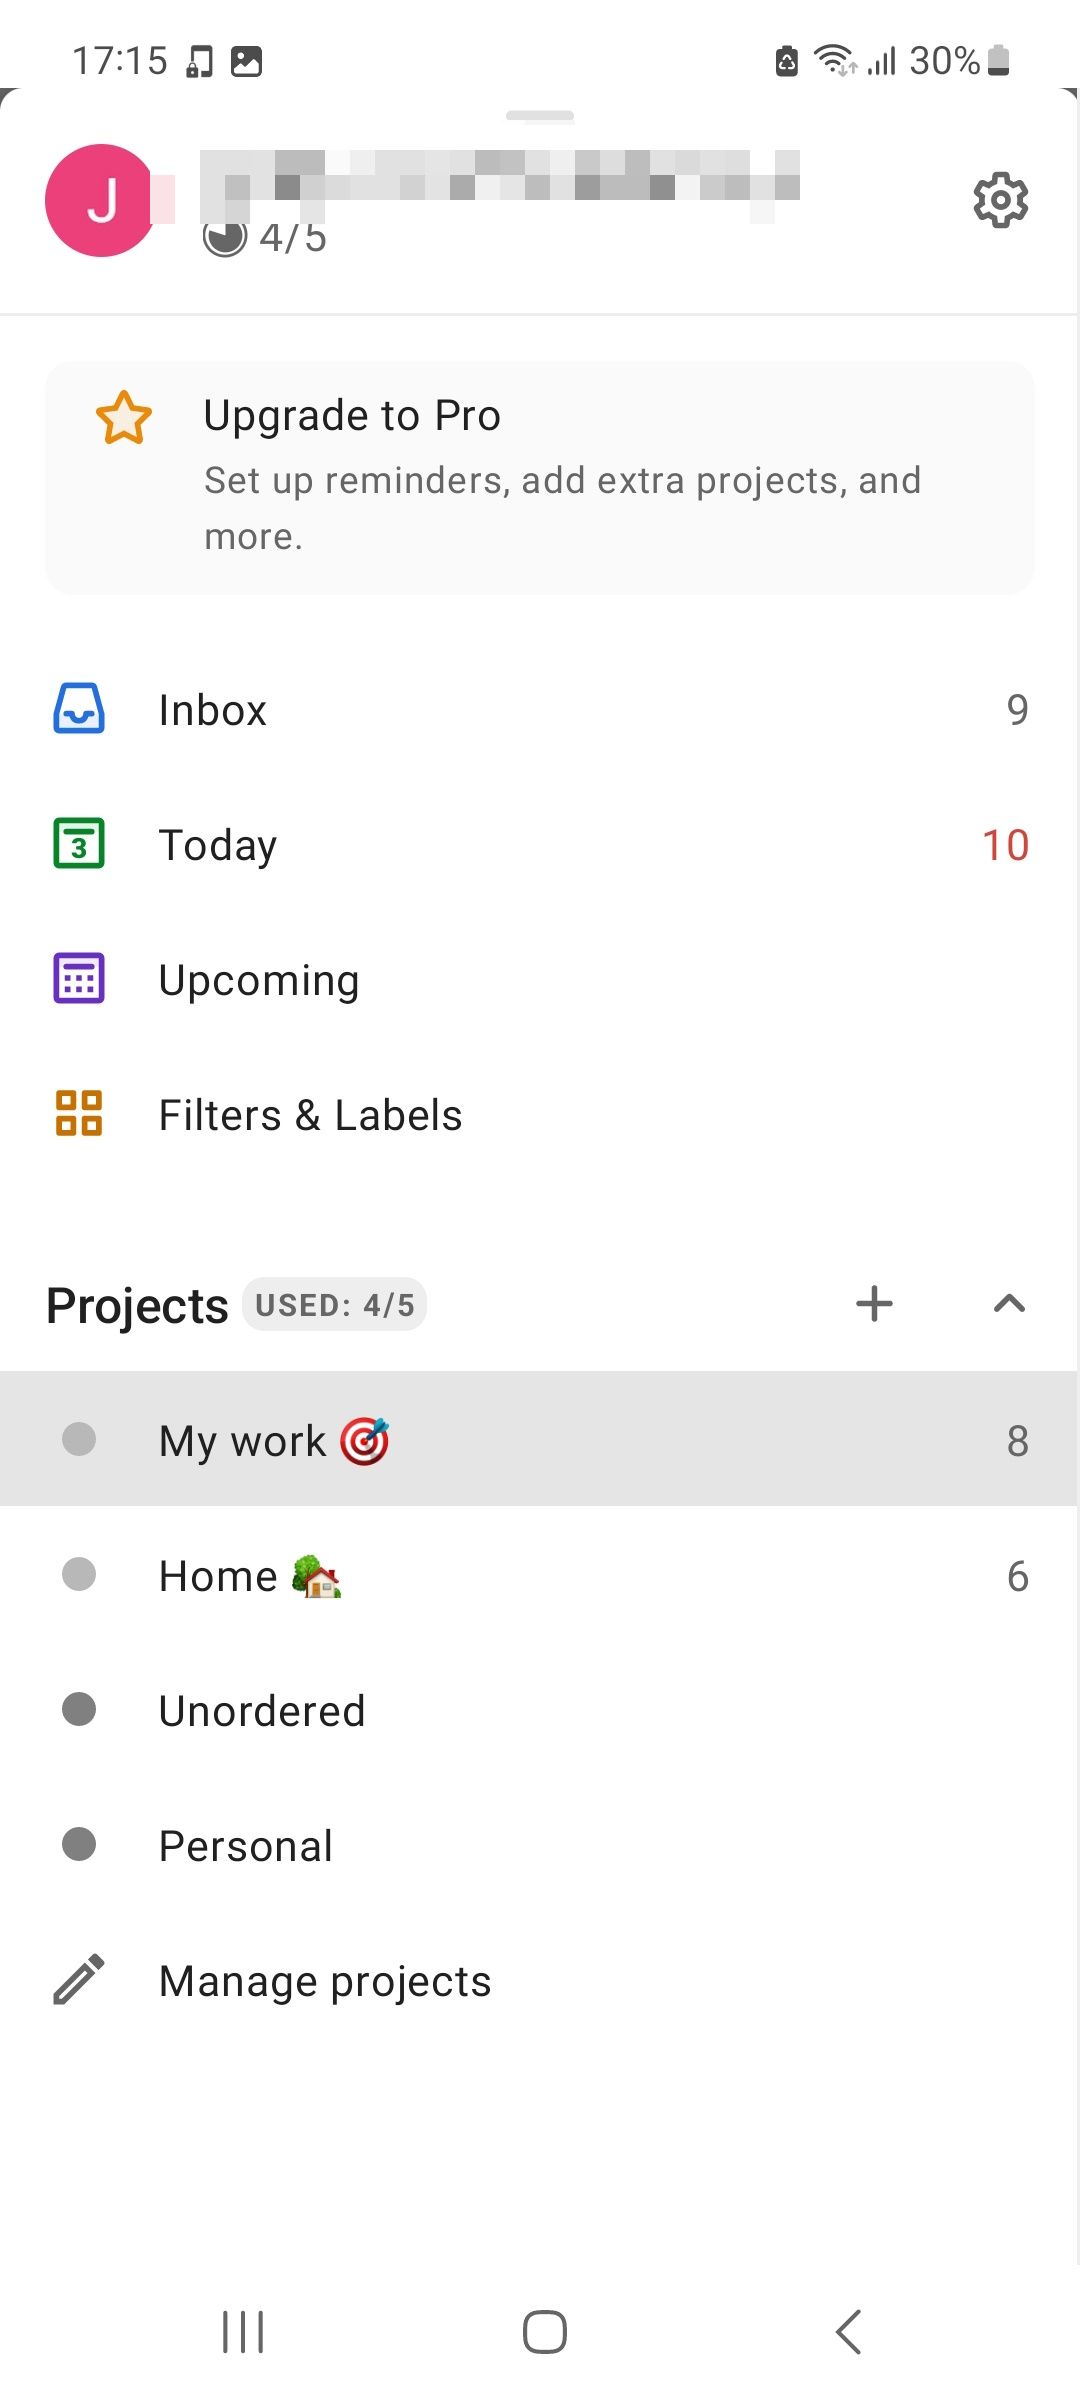Tap the Today calendar icon
Image resolution: width=1080 pixels, height=2400 pixels.
[79, 844]
